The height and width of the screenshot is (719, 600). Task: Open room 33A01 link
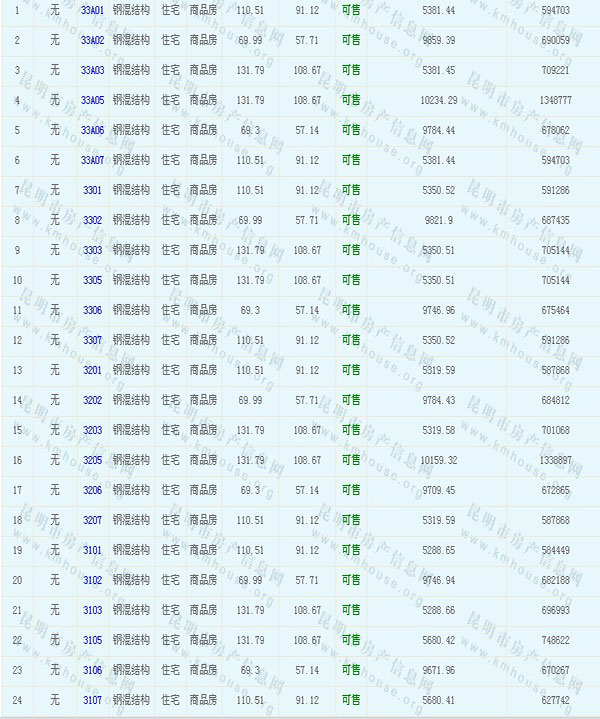pyautogui.click(x=92, y=9)
